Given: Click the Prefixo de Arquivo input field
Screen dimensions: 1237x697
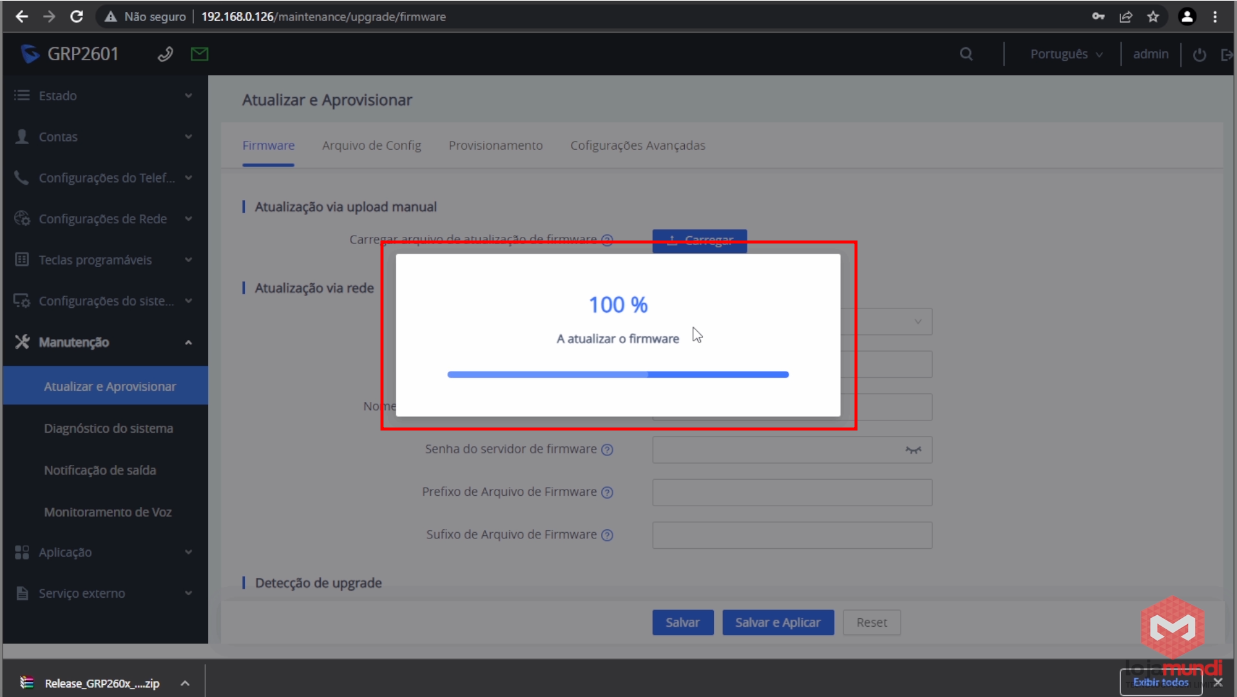Looking at the screenshot, I should 791,492.
